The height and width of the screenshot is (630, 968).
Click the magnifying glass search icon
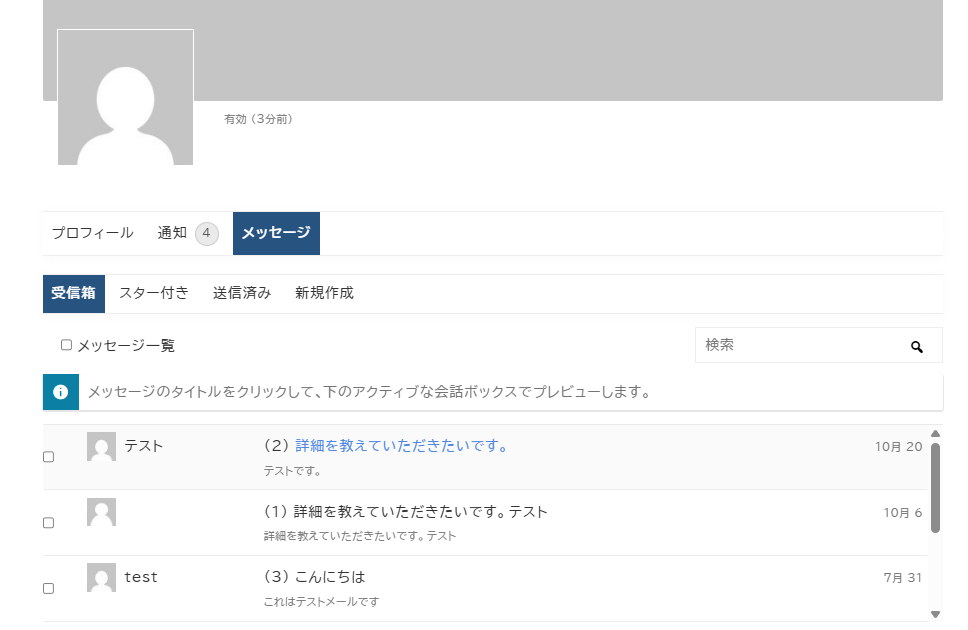coord(916,346)
